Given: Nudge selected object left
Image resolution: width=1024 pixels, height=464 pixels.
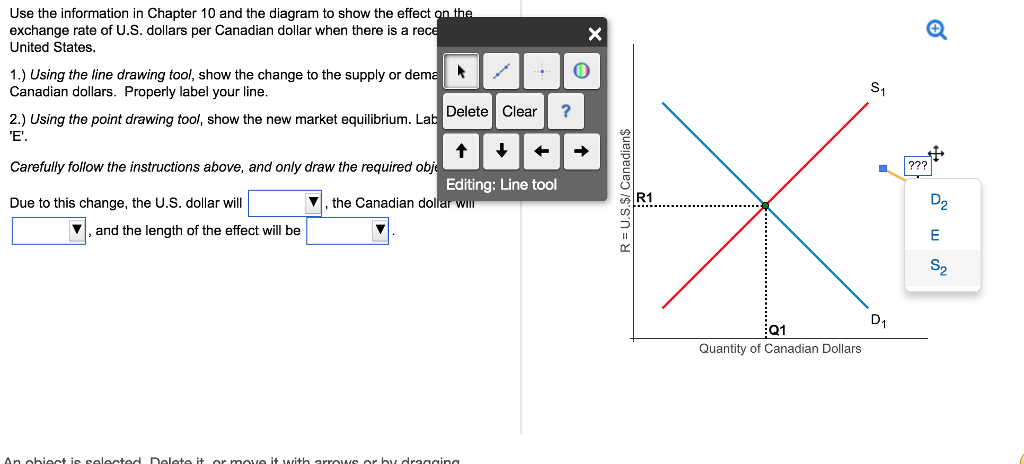Looking at the screenshot, I should 541,153.
